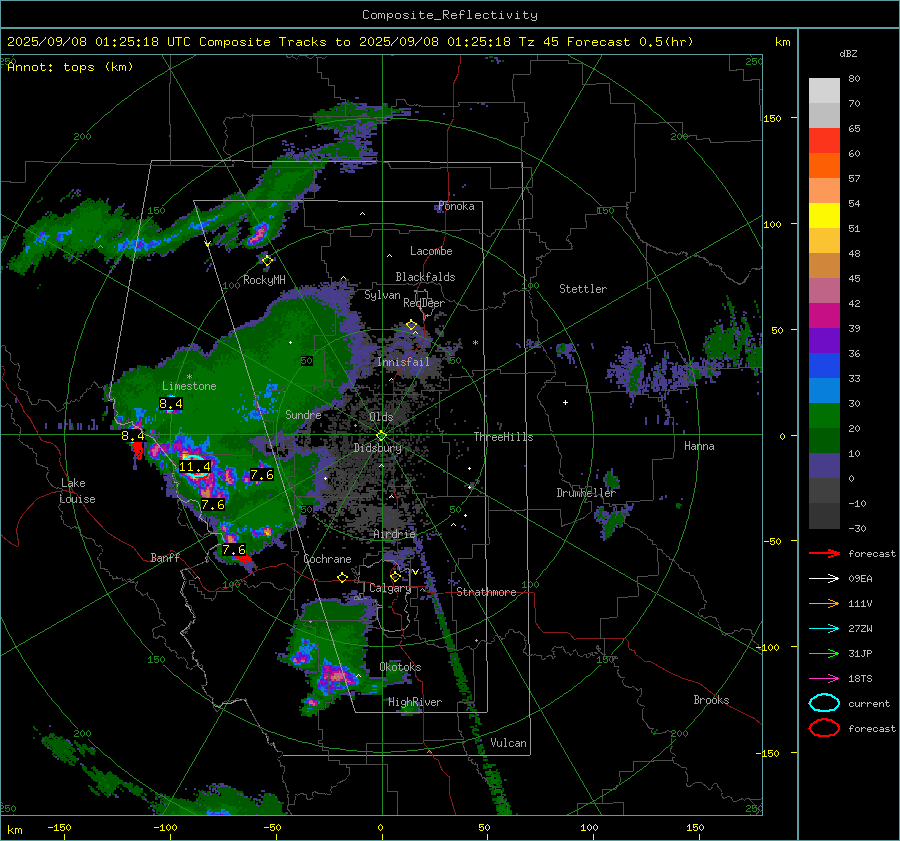Click the yellow diamond marker above Calgary

[x=395, y=576]
